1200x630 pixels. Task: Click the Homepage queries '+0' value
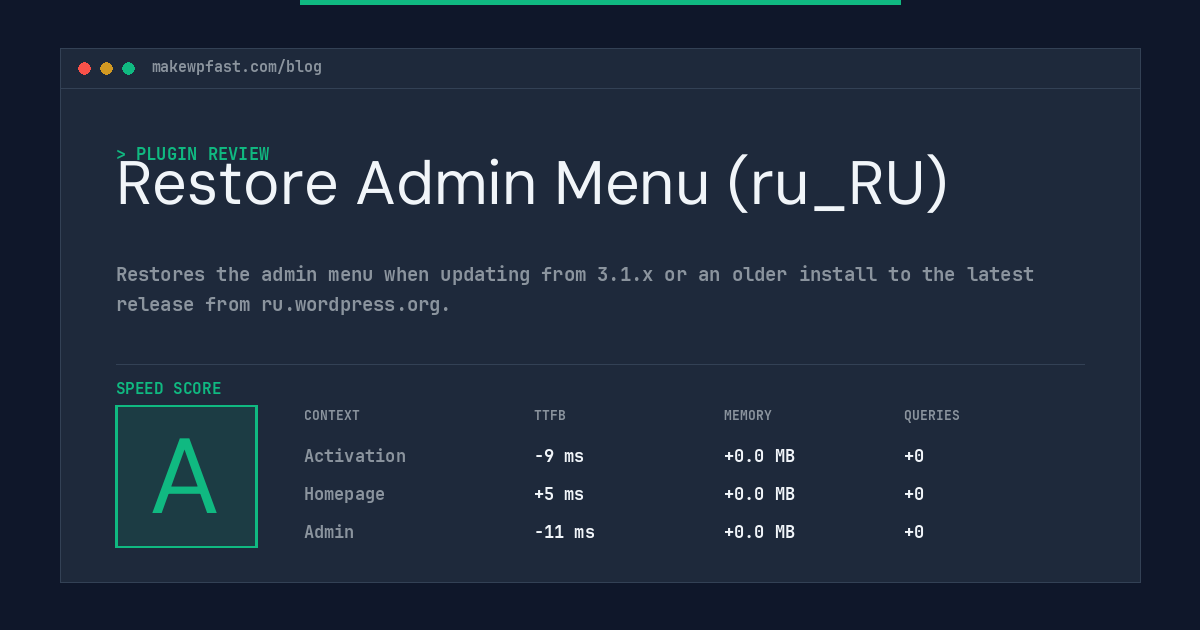point(914,494)
